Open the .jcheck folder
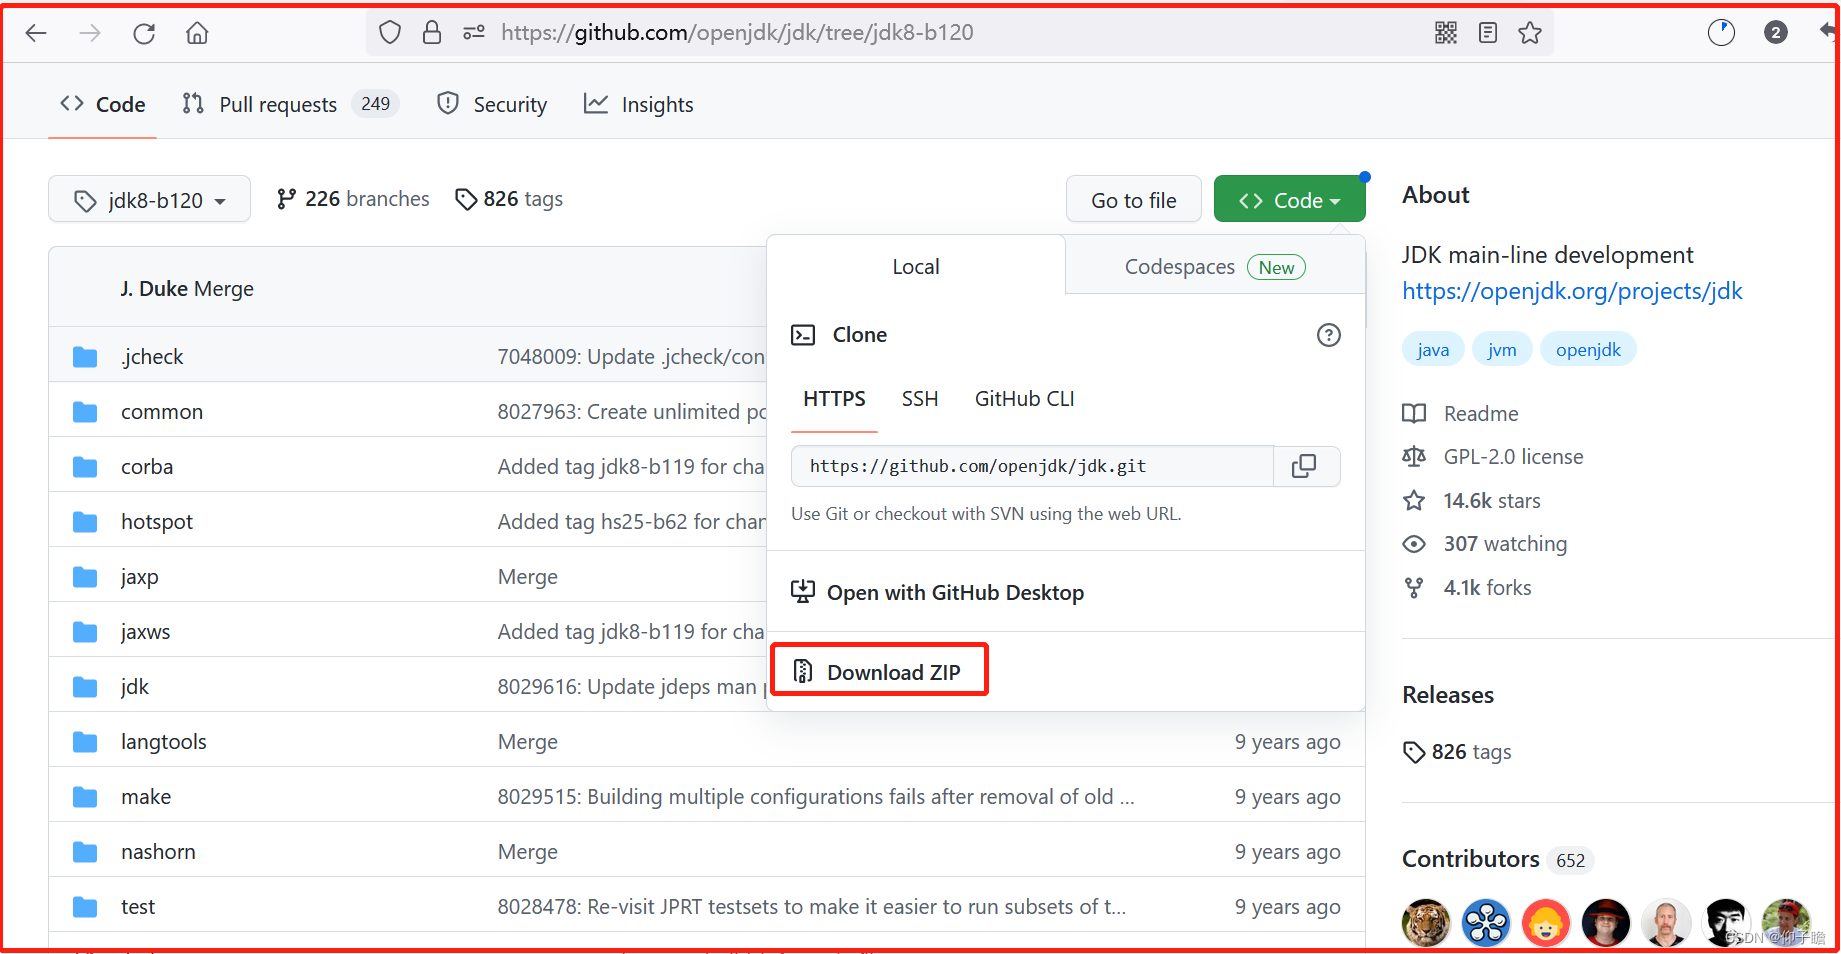Image resolution: width=1841 pixels, height=954 pixels. click(x=152, y=357)
